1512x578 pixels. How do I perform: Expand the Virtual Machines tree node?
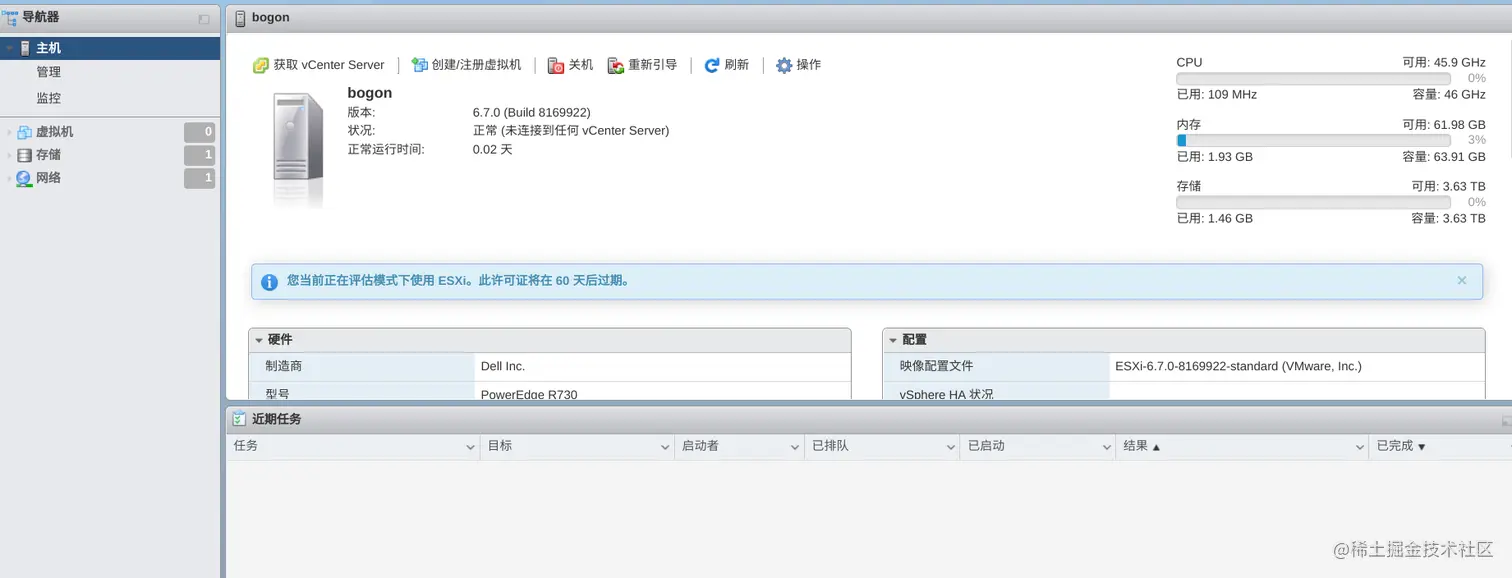click(x=9, y=132)
